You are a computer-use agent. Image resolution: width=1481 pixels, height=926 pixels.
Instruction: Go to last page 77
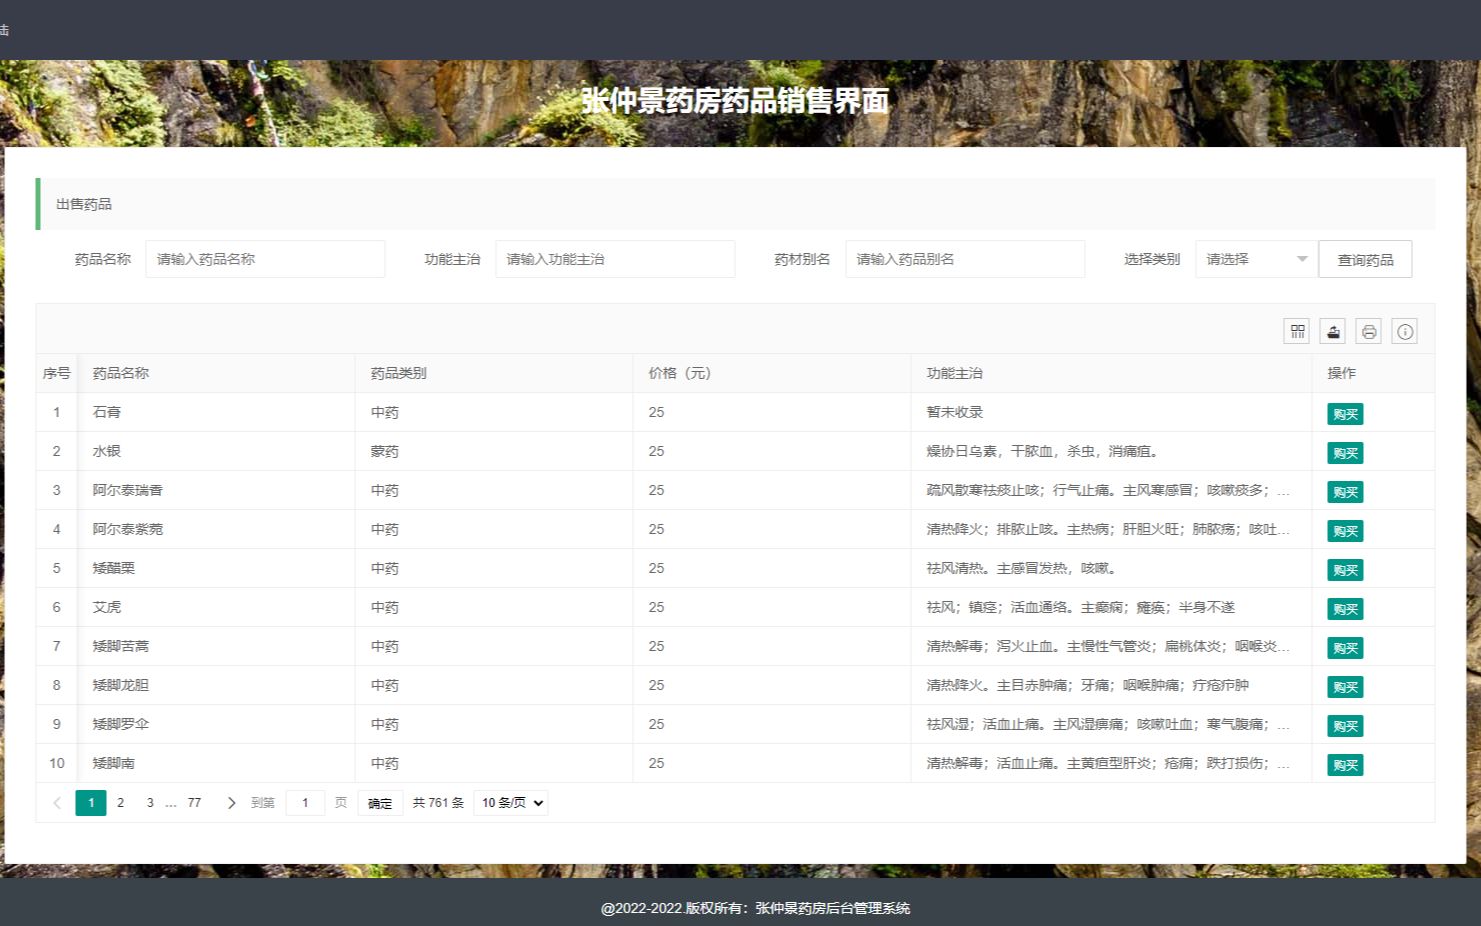pyautogui.click(x=194, y=803)
